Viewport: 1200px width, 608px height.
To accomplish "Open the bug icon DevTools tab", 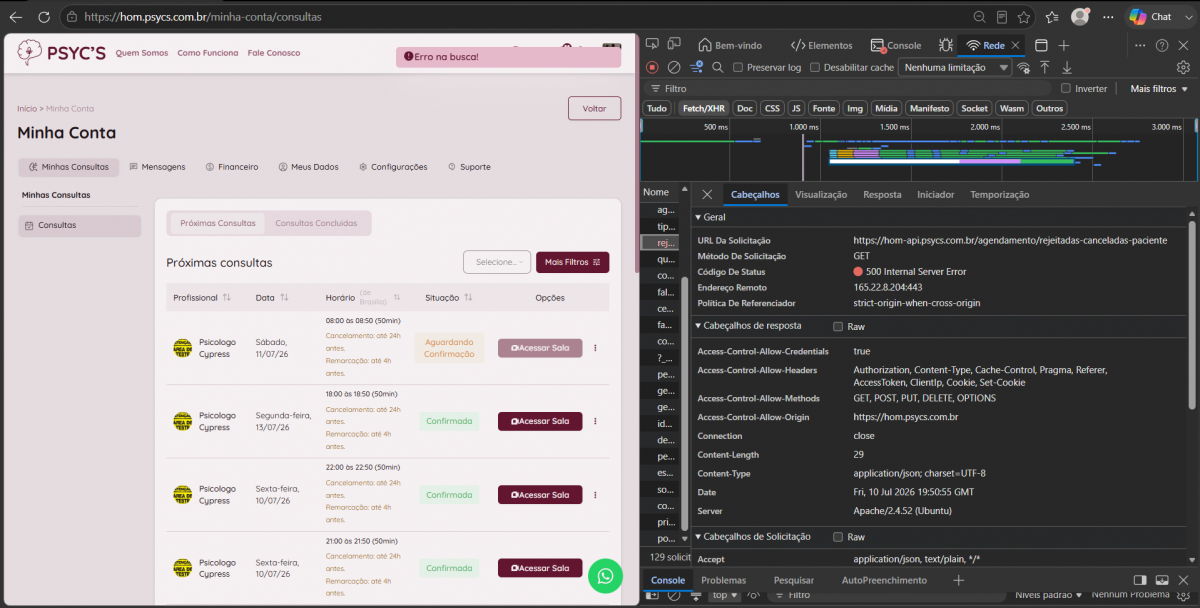I will point(946,45).
